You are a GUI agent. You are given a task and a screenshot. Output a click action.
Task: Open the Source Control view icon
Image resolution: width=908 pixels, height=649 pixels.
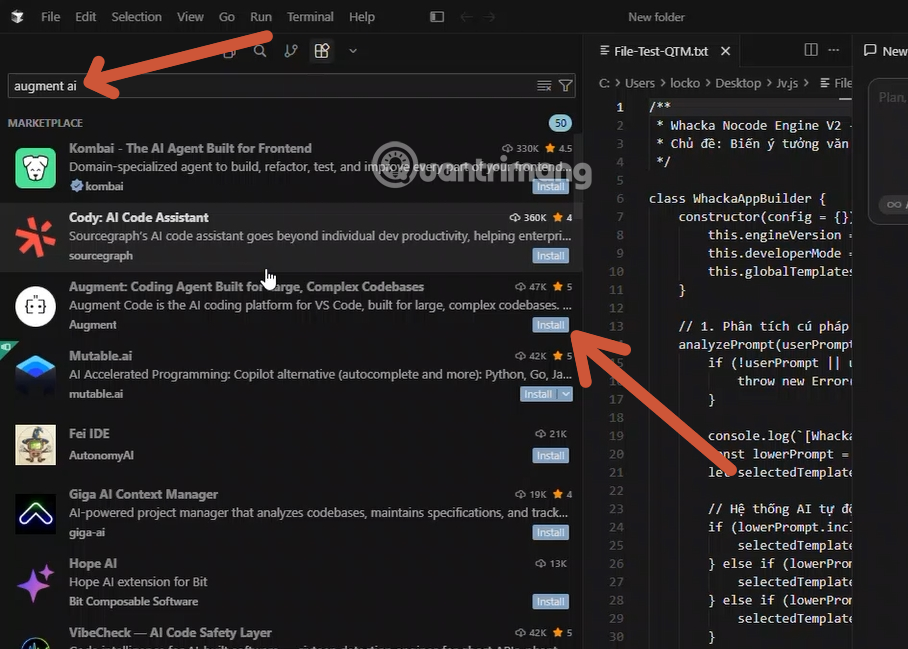291,51
